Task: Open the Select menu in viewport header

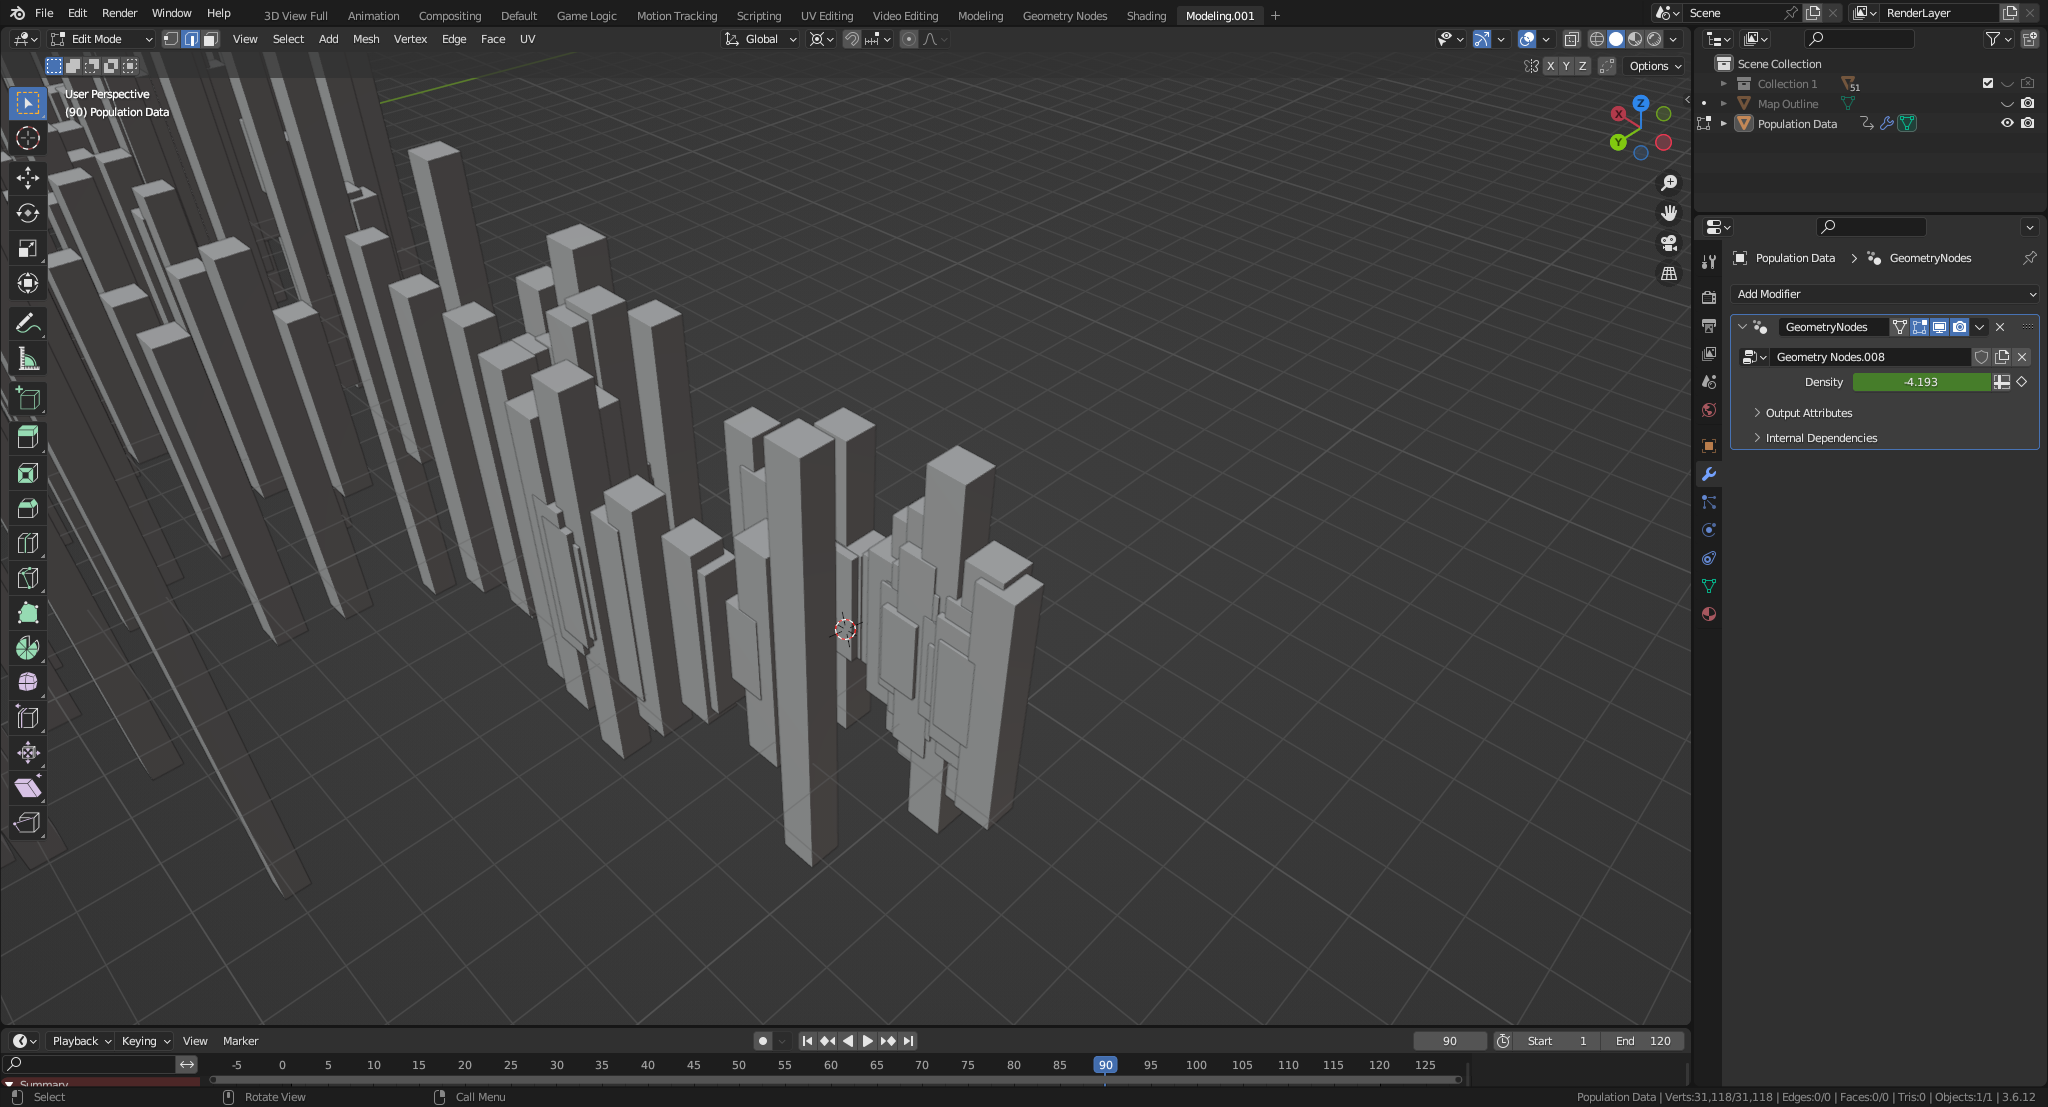Action: [288, 39]
